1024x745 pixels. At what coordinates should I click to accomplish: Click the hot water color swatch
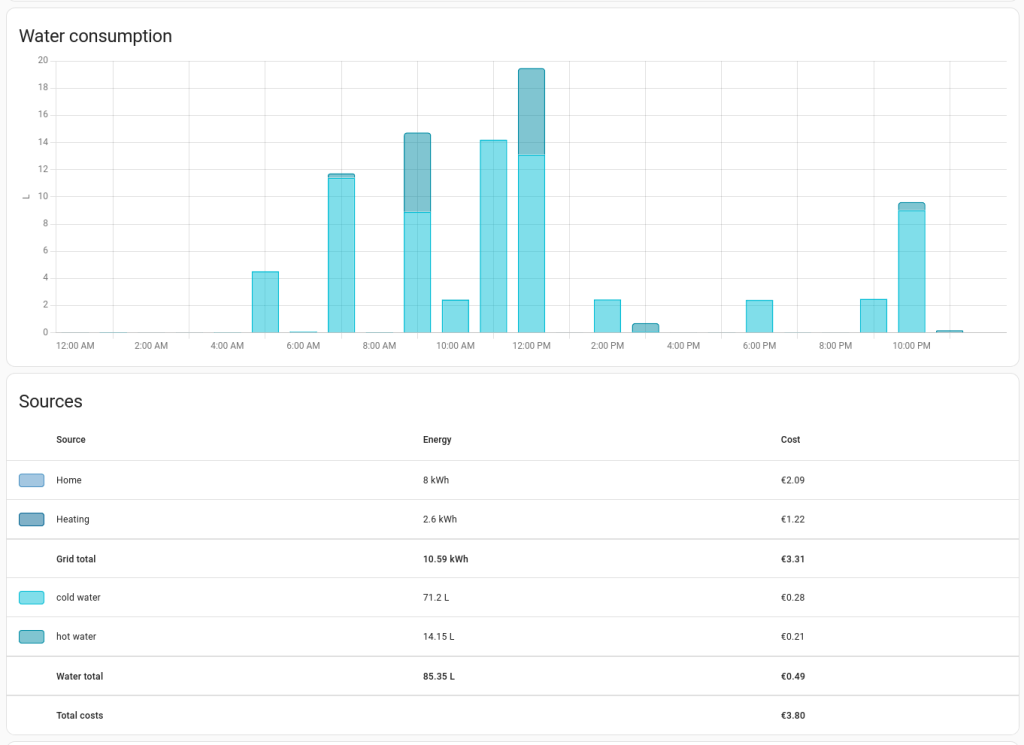point(31,636)
